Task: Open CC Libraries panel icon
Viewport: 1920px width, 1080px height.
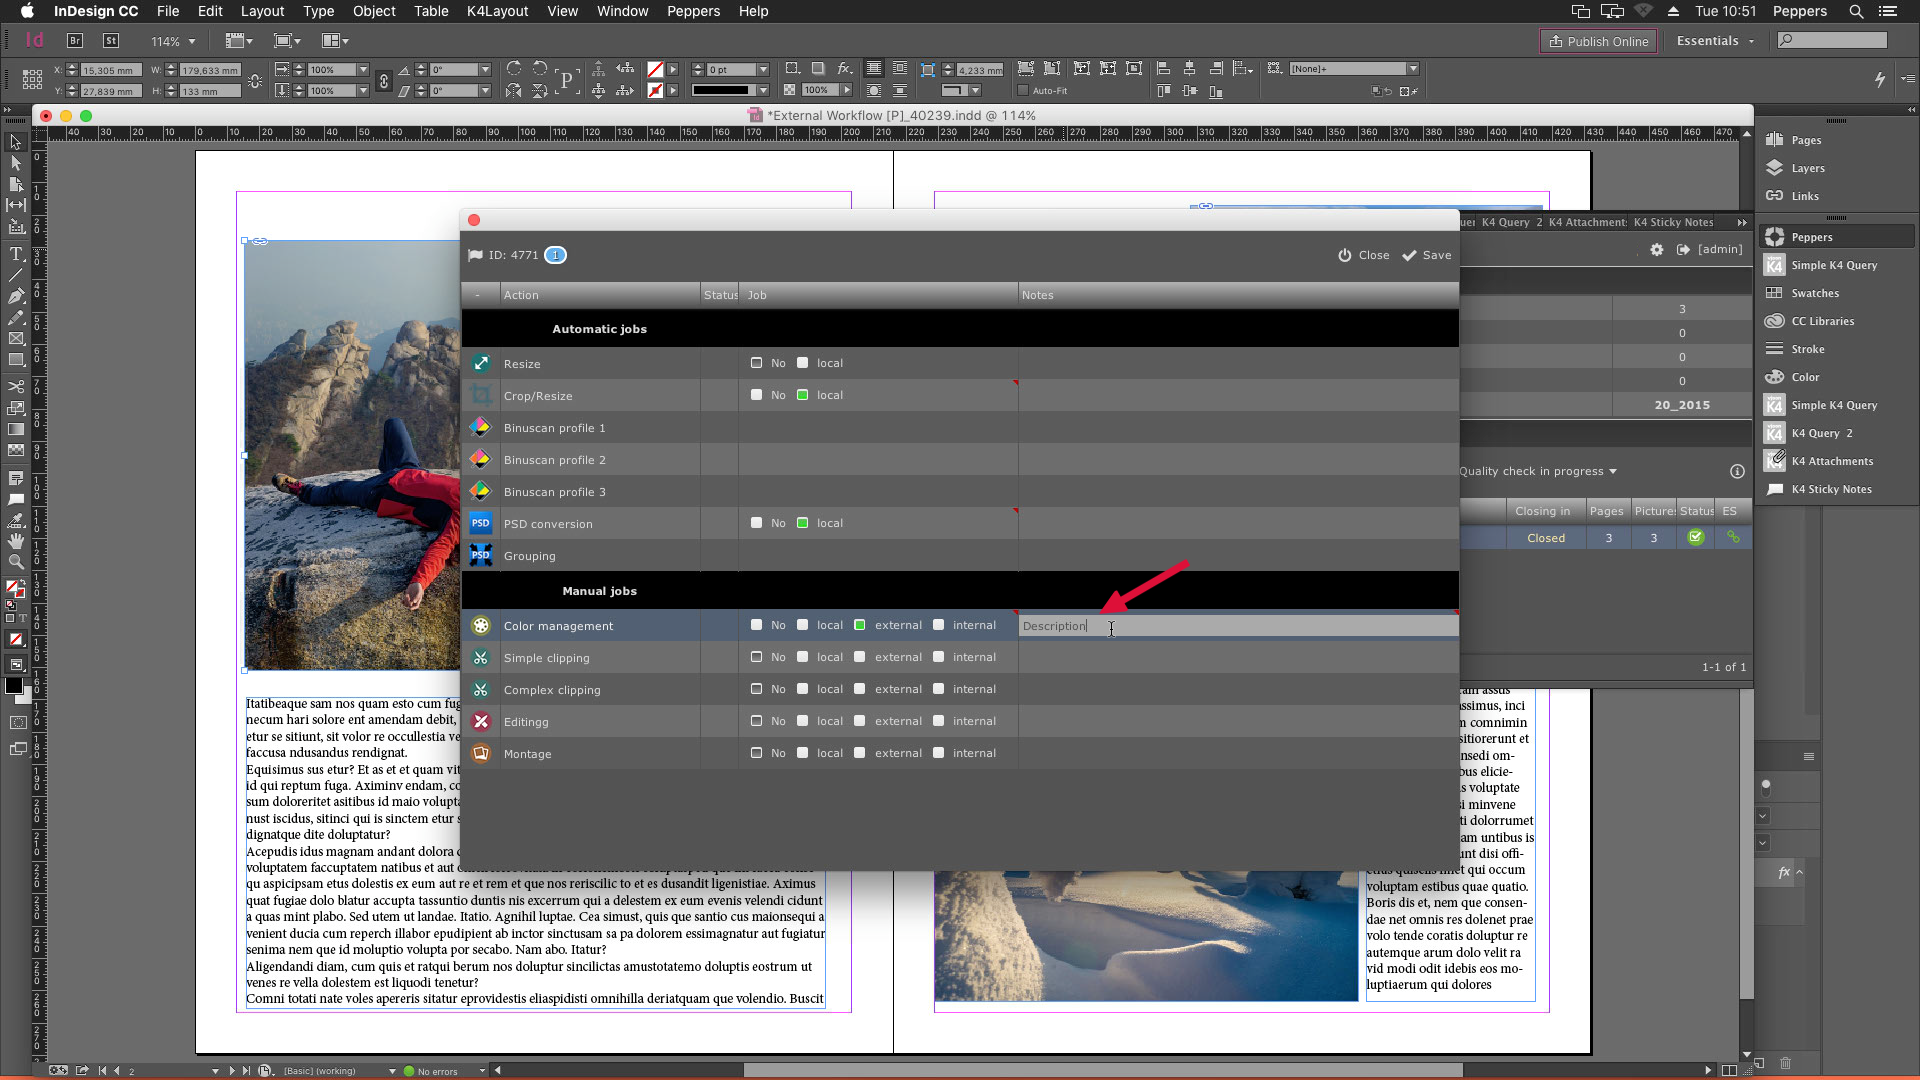Action: [1775, 321]
